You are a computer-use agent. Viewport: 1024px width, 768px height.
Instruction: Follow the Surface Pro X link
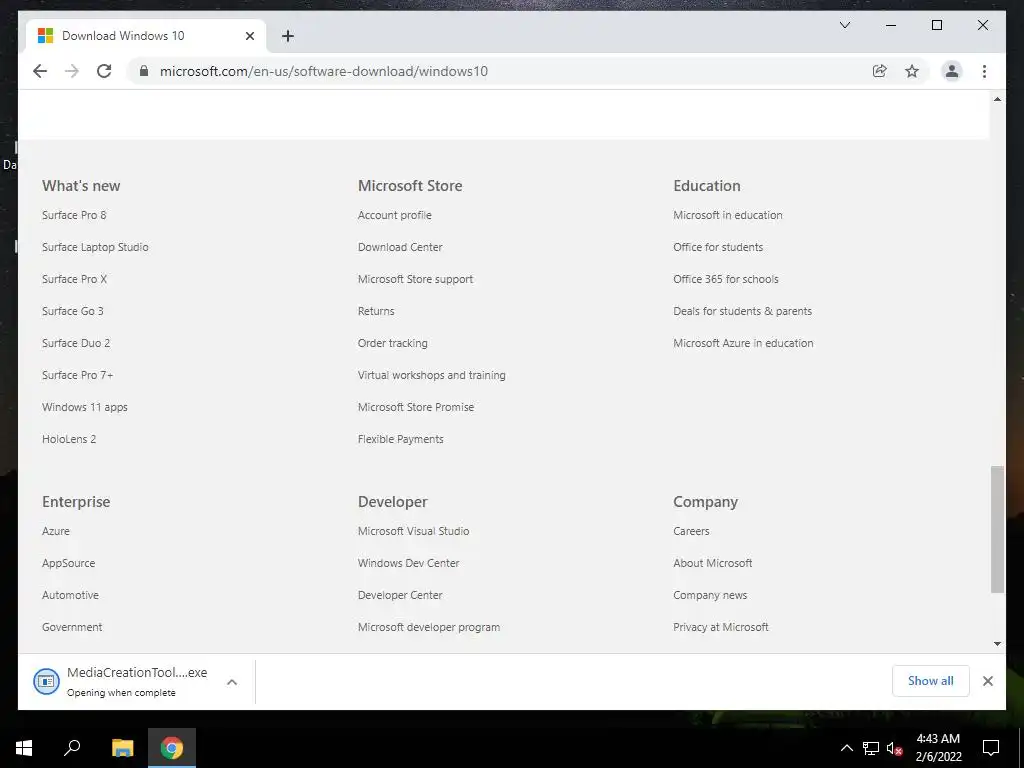74,279
